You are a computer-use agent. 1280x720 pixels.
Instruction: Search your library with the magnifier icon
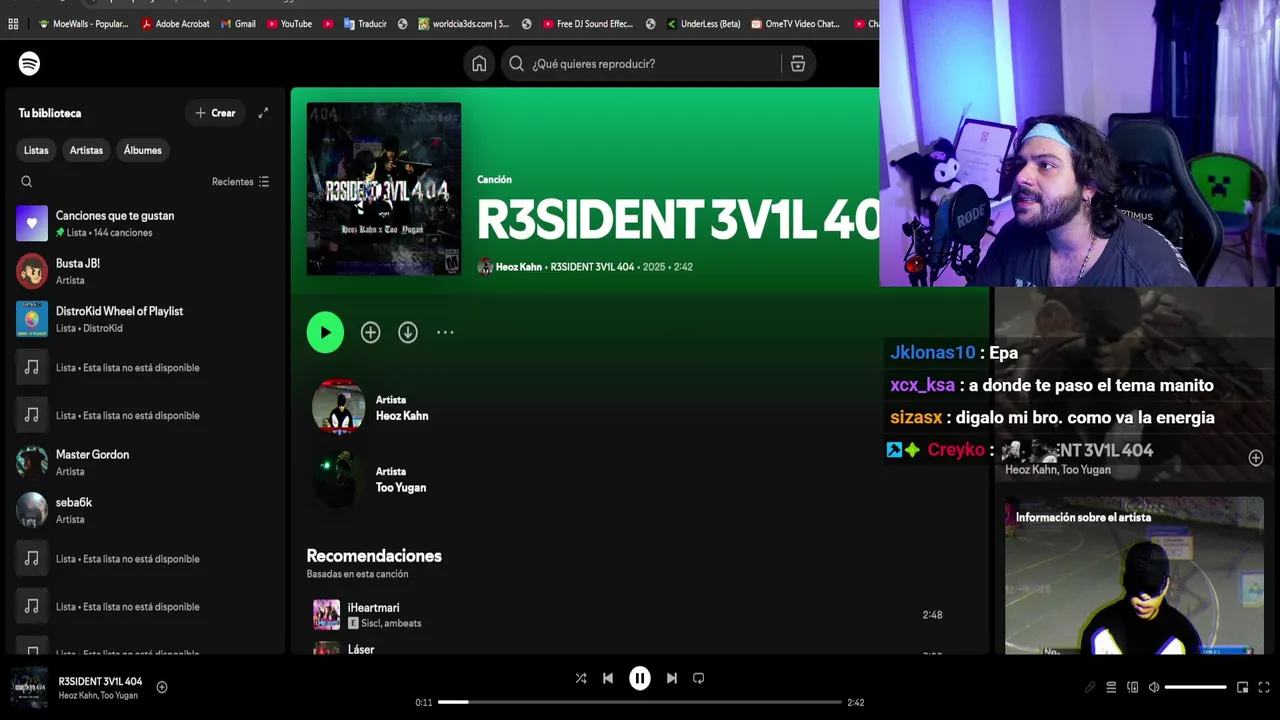(27, 182)
